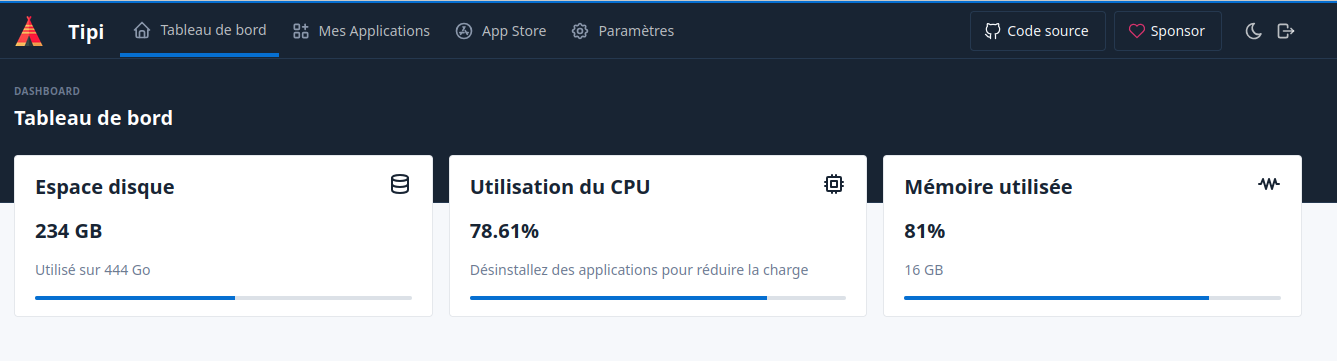Click the Sponsor button

[x=1167, y=31]
